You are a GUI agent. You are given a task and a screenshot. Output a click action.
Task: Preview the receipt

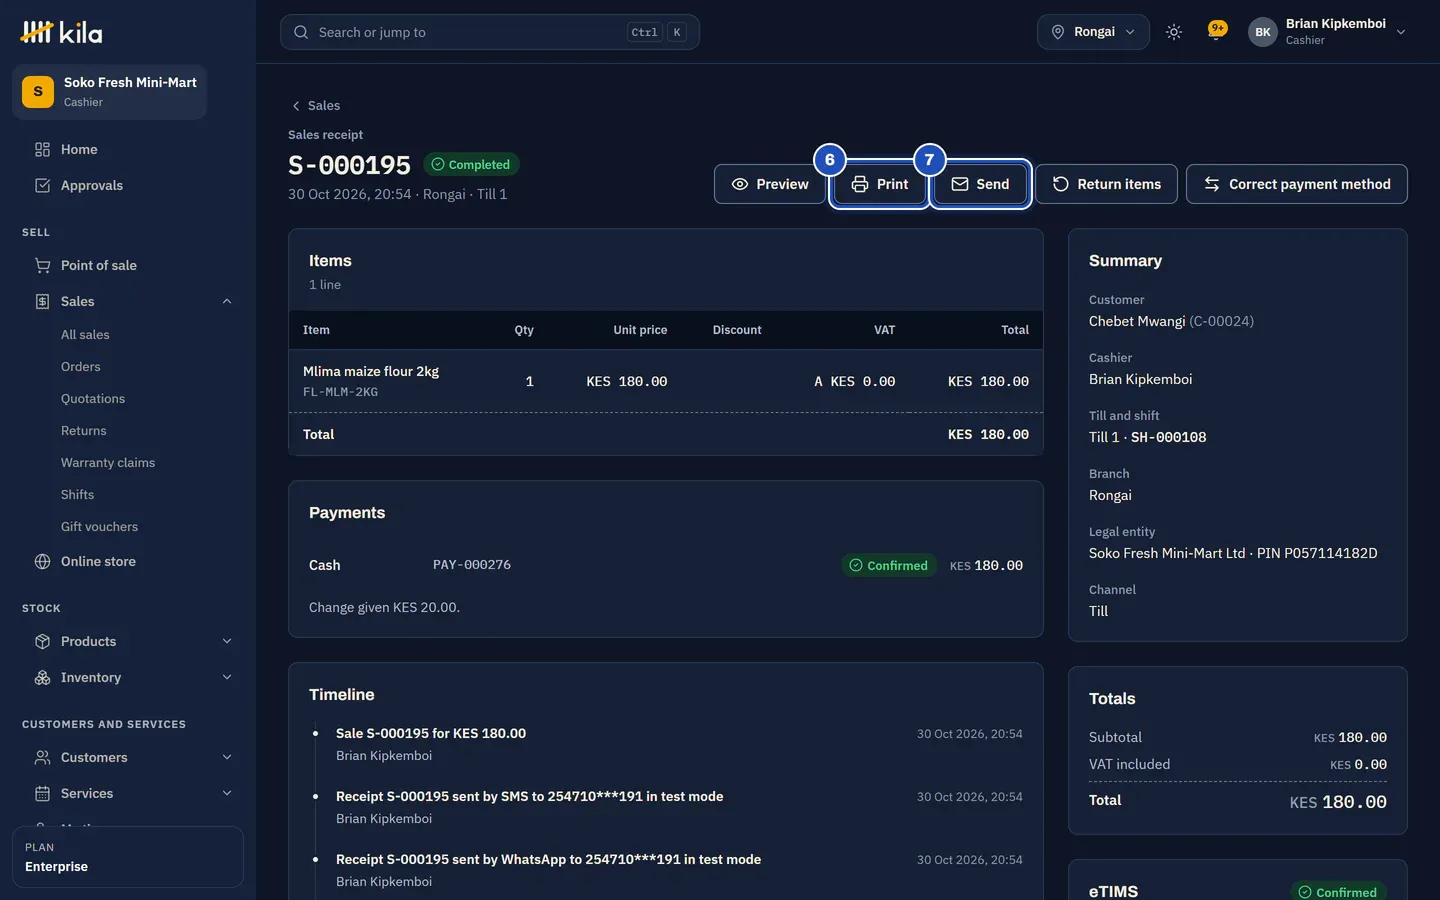(770, 184)
